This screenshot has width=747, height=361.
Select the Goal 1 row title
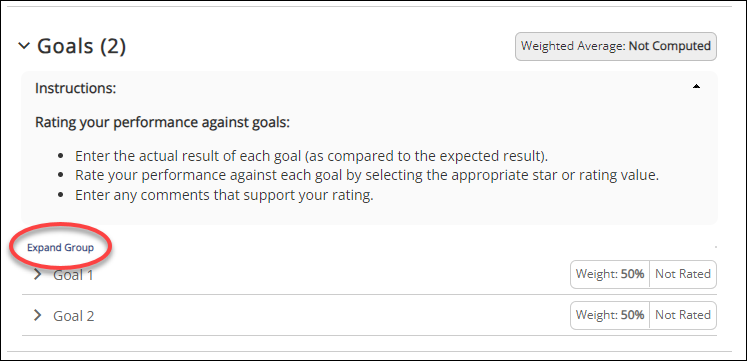(x=73, y=275)
